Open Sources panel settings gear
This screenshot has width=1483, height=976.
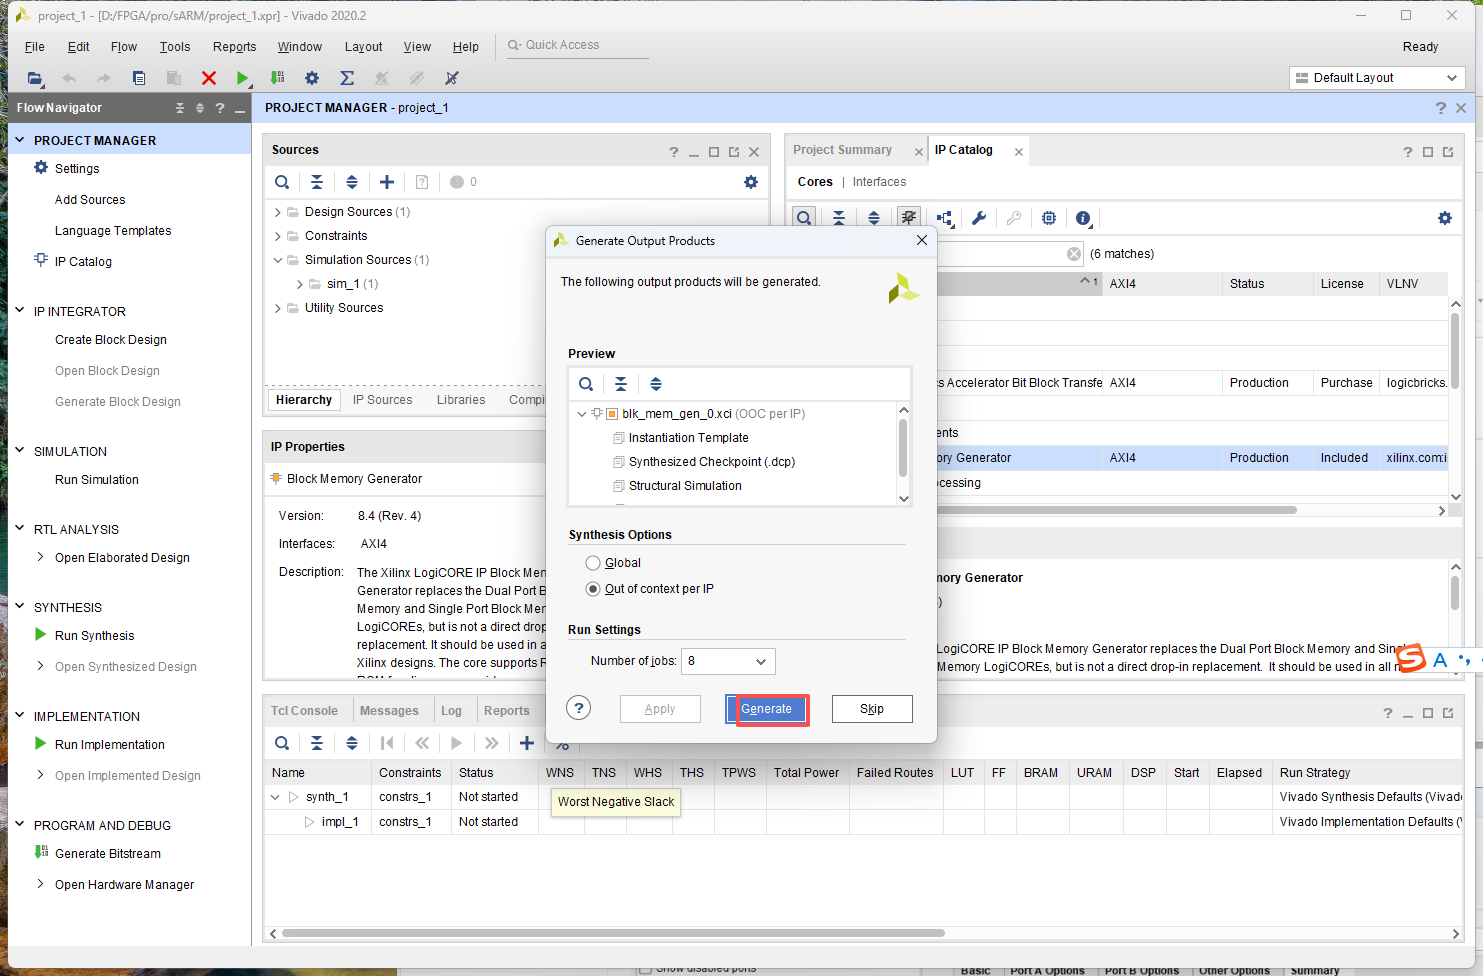751,182
